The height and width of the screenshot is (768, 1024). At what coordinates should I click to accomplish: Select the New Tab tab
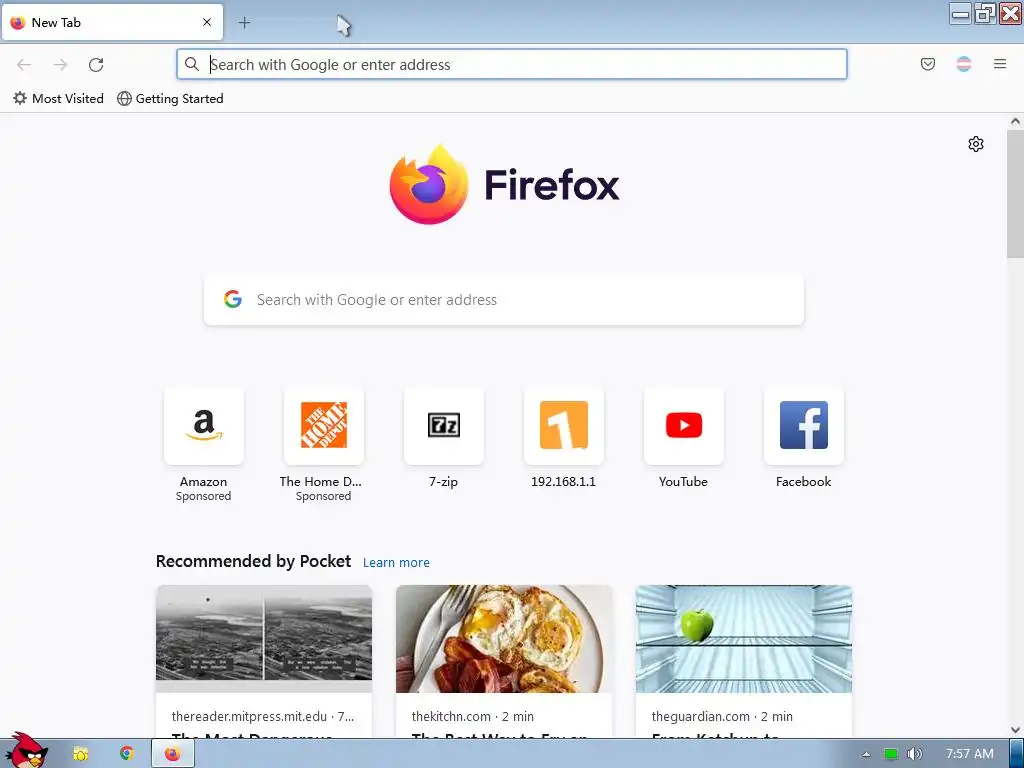pyautogui.click(x=112, y=22)
